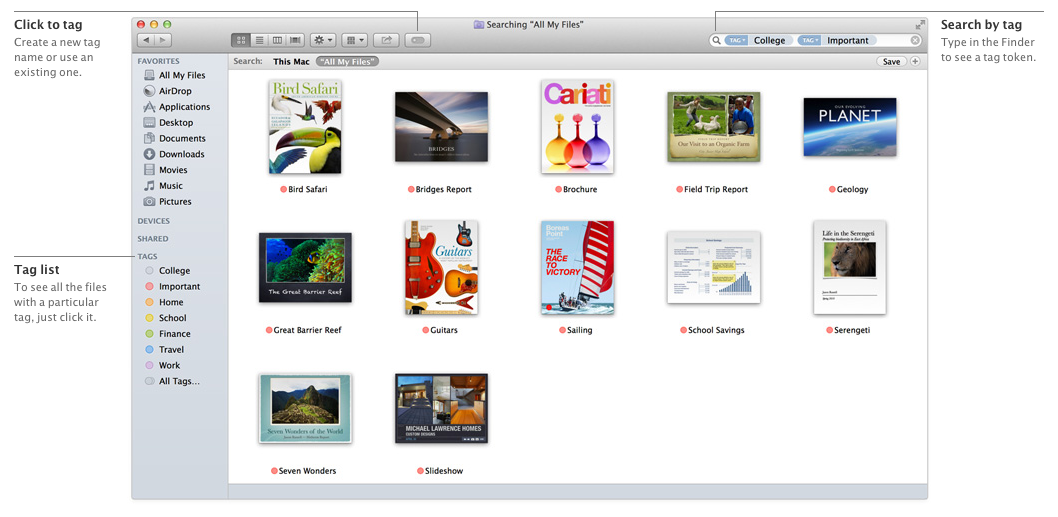The width and height of the screenshot is (1058, 517).
Task: Select the Guitars file thumbnail
Action: 441,267
